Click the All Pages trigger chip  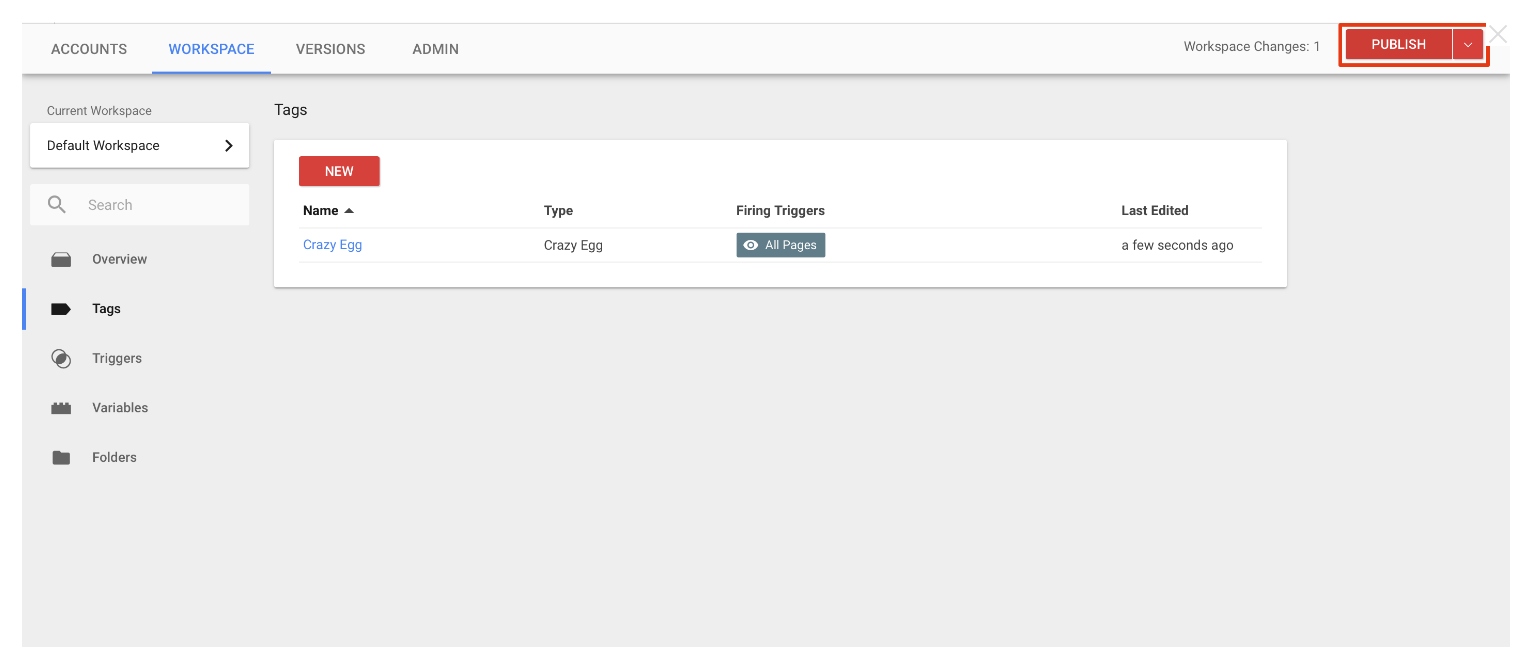pyautogui.click(x=780, y=245)
